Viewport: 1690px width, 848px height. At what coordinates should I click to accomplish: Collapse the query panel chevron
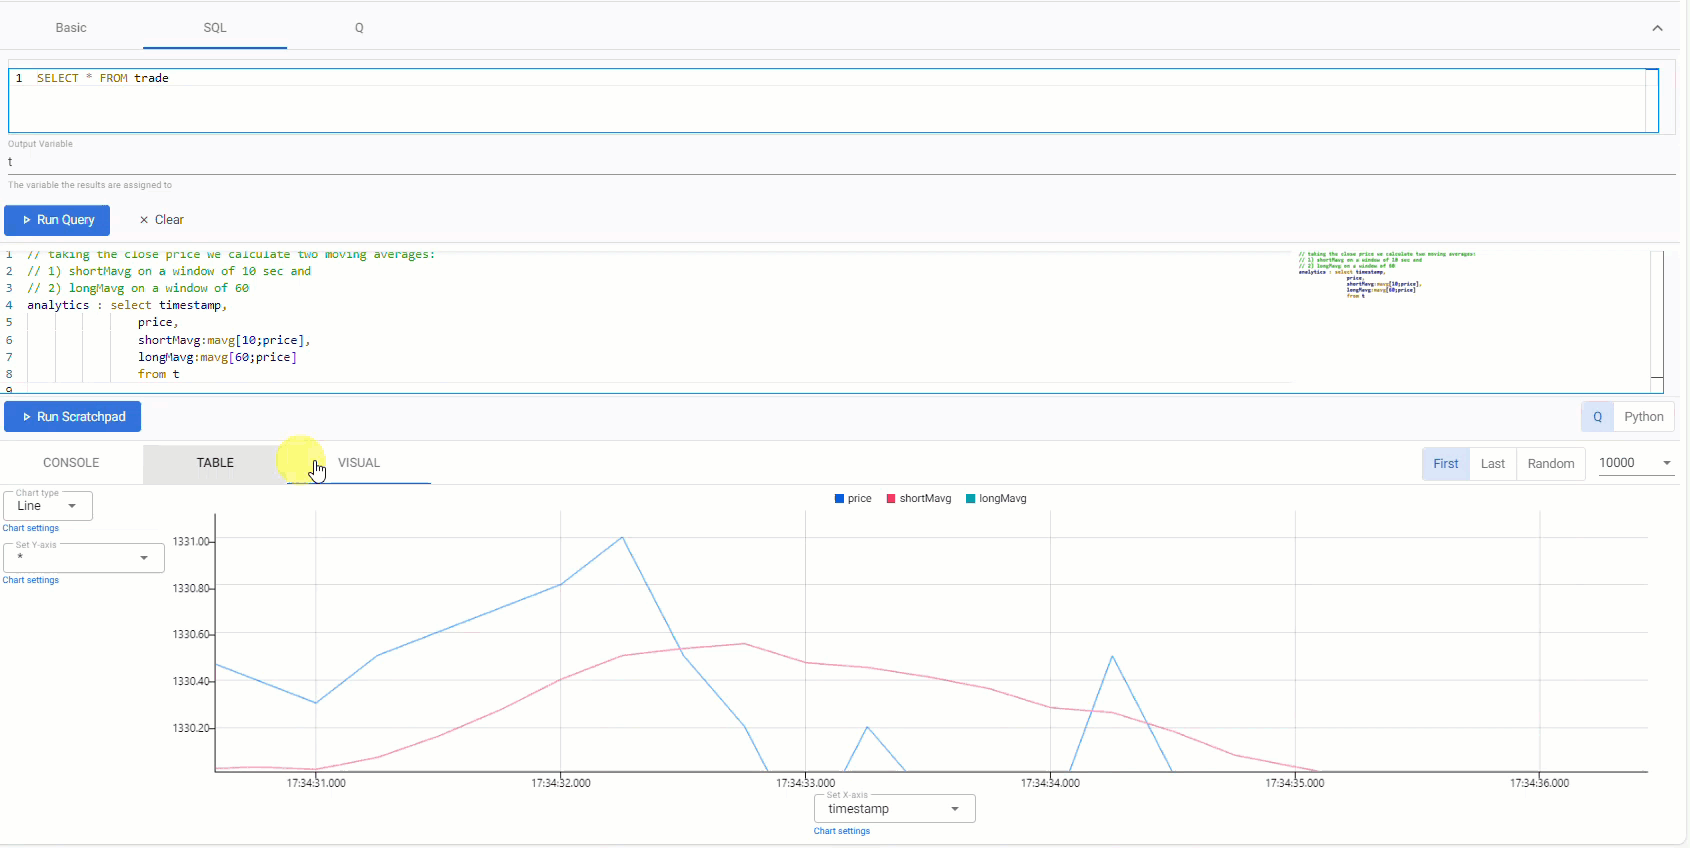coord(1657,28)
